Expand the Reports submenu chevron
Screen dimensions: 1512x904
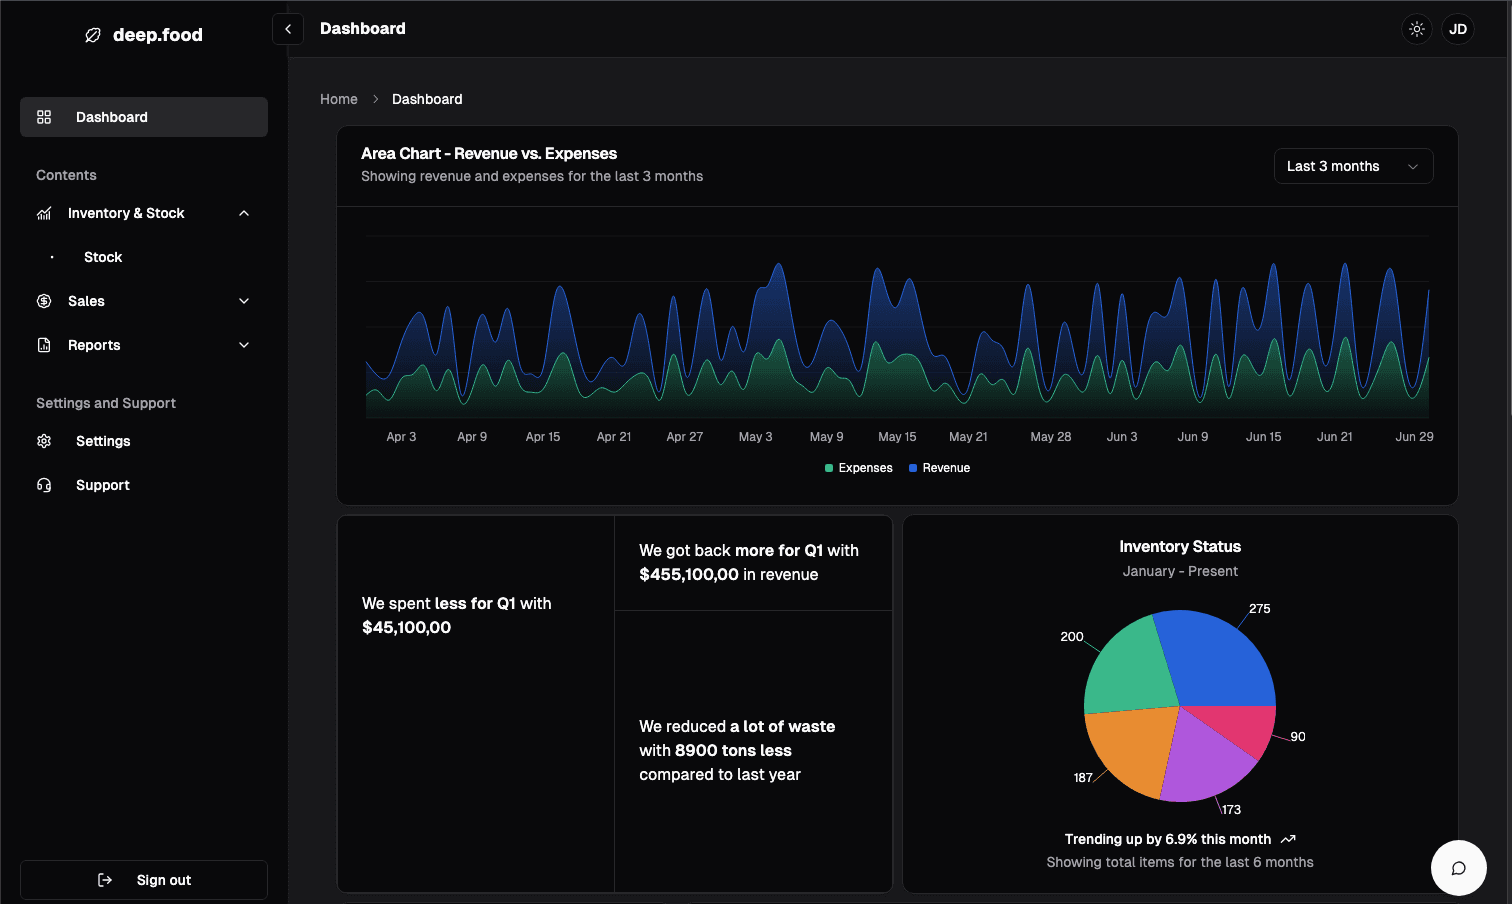[x=244, y=345]
